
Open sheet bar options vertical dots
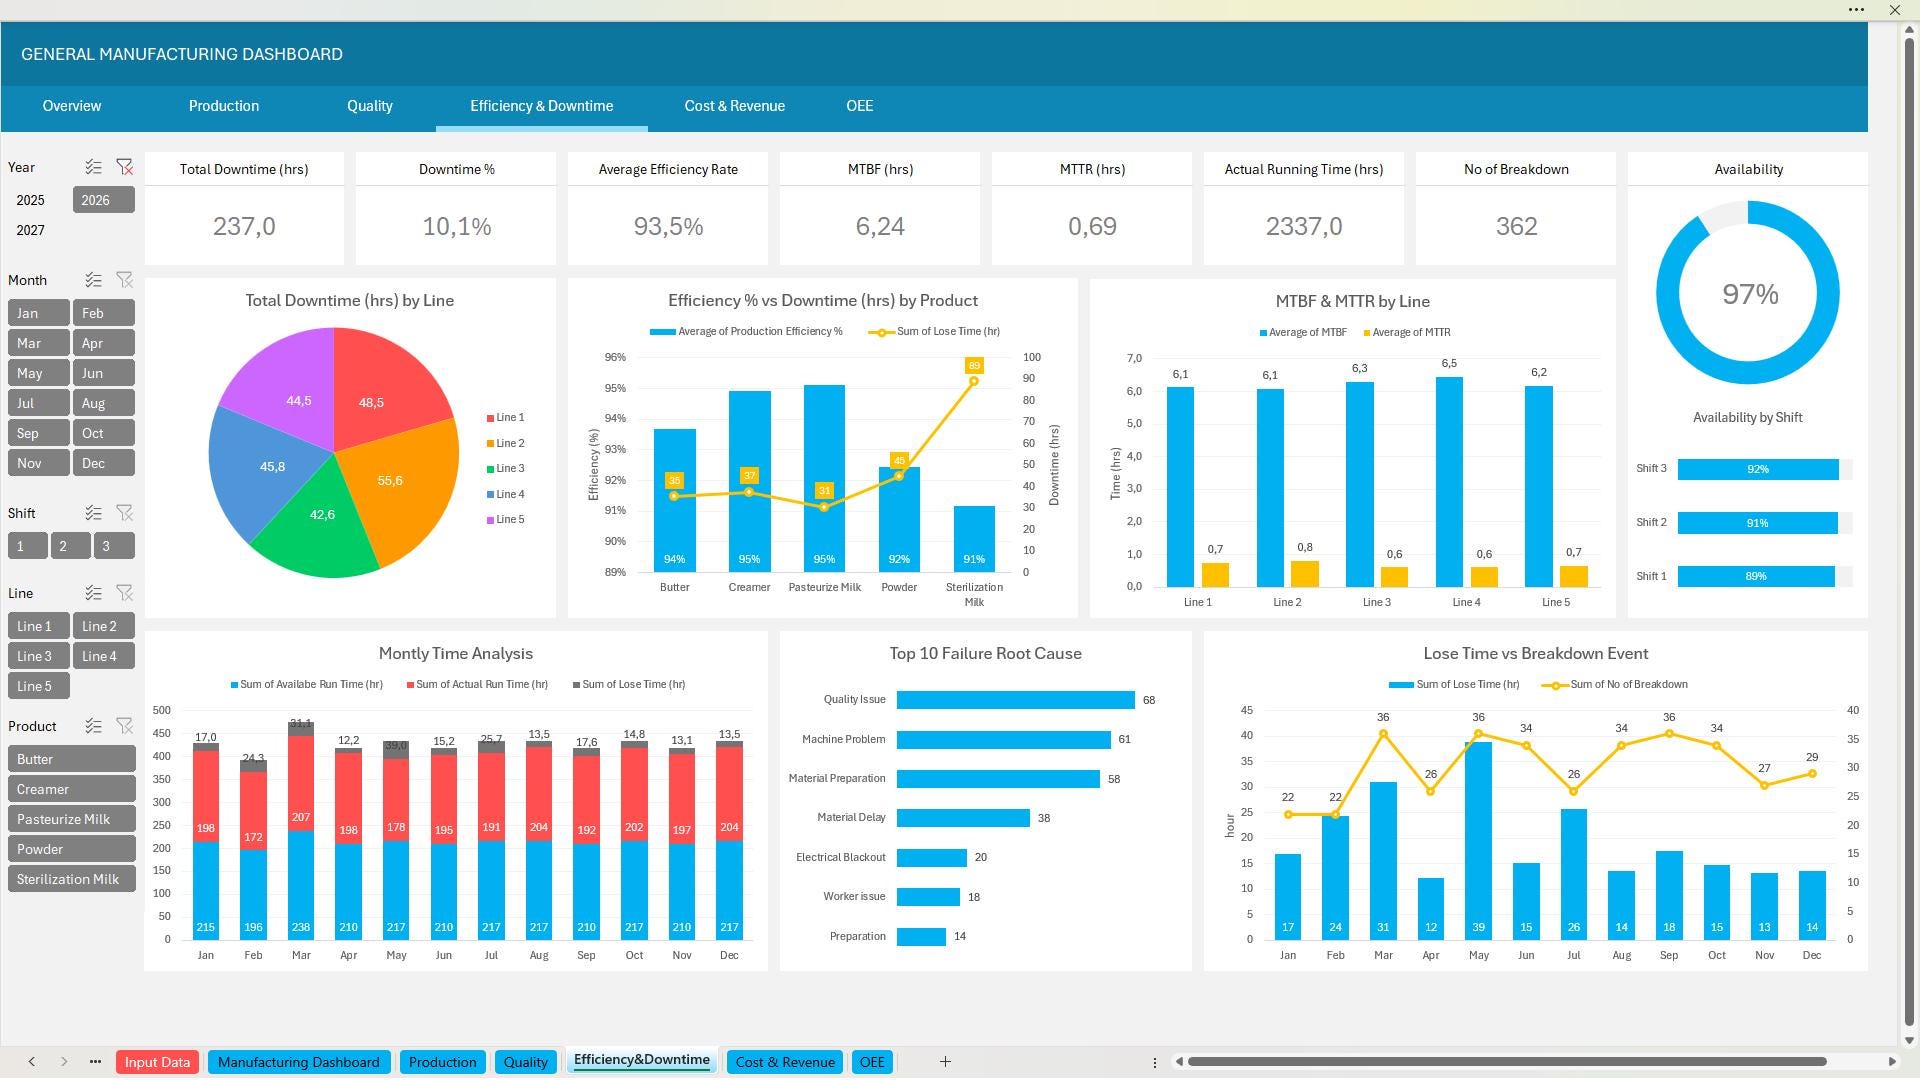tap(1155, 1062)
